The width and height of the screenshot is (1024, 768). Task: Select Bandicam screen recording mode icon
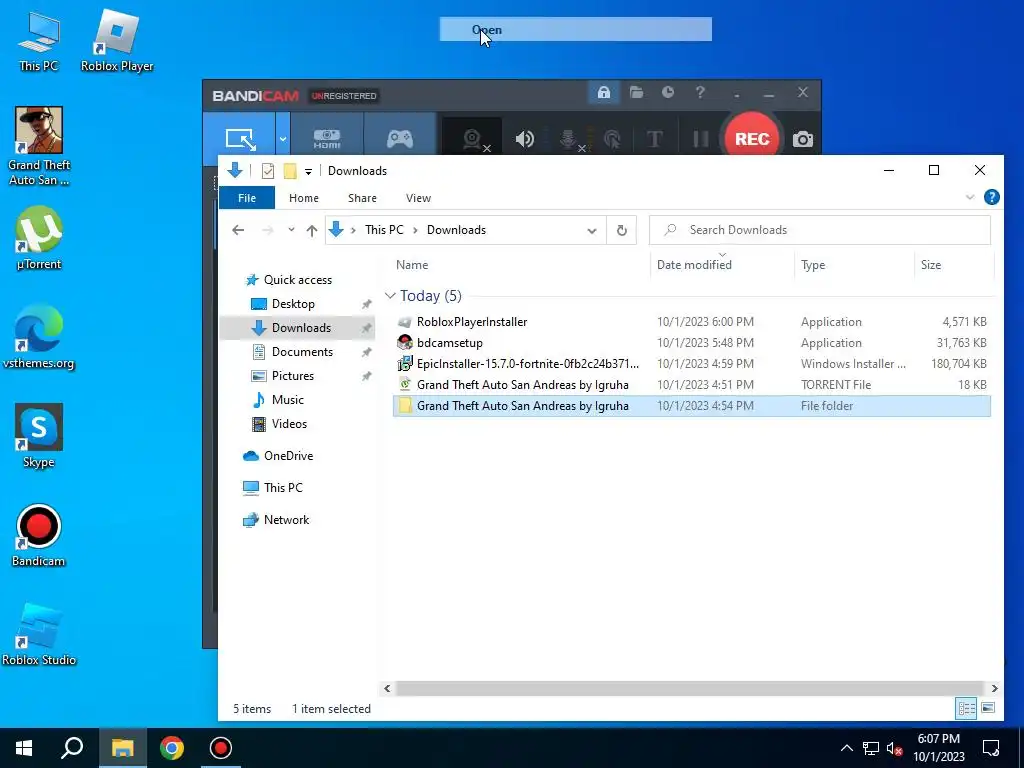[x=240, y=138]
